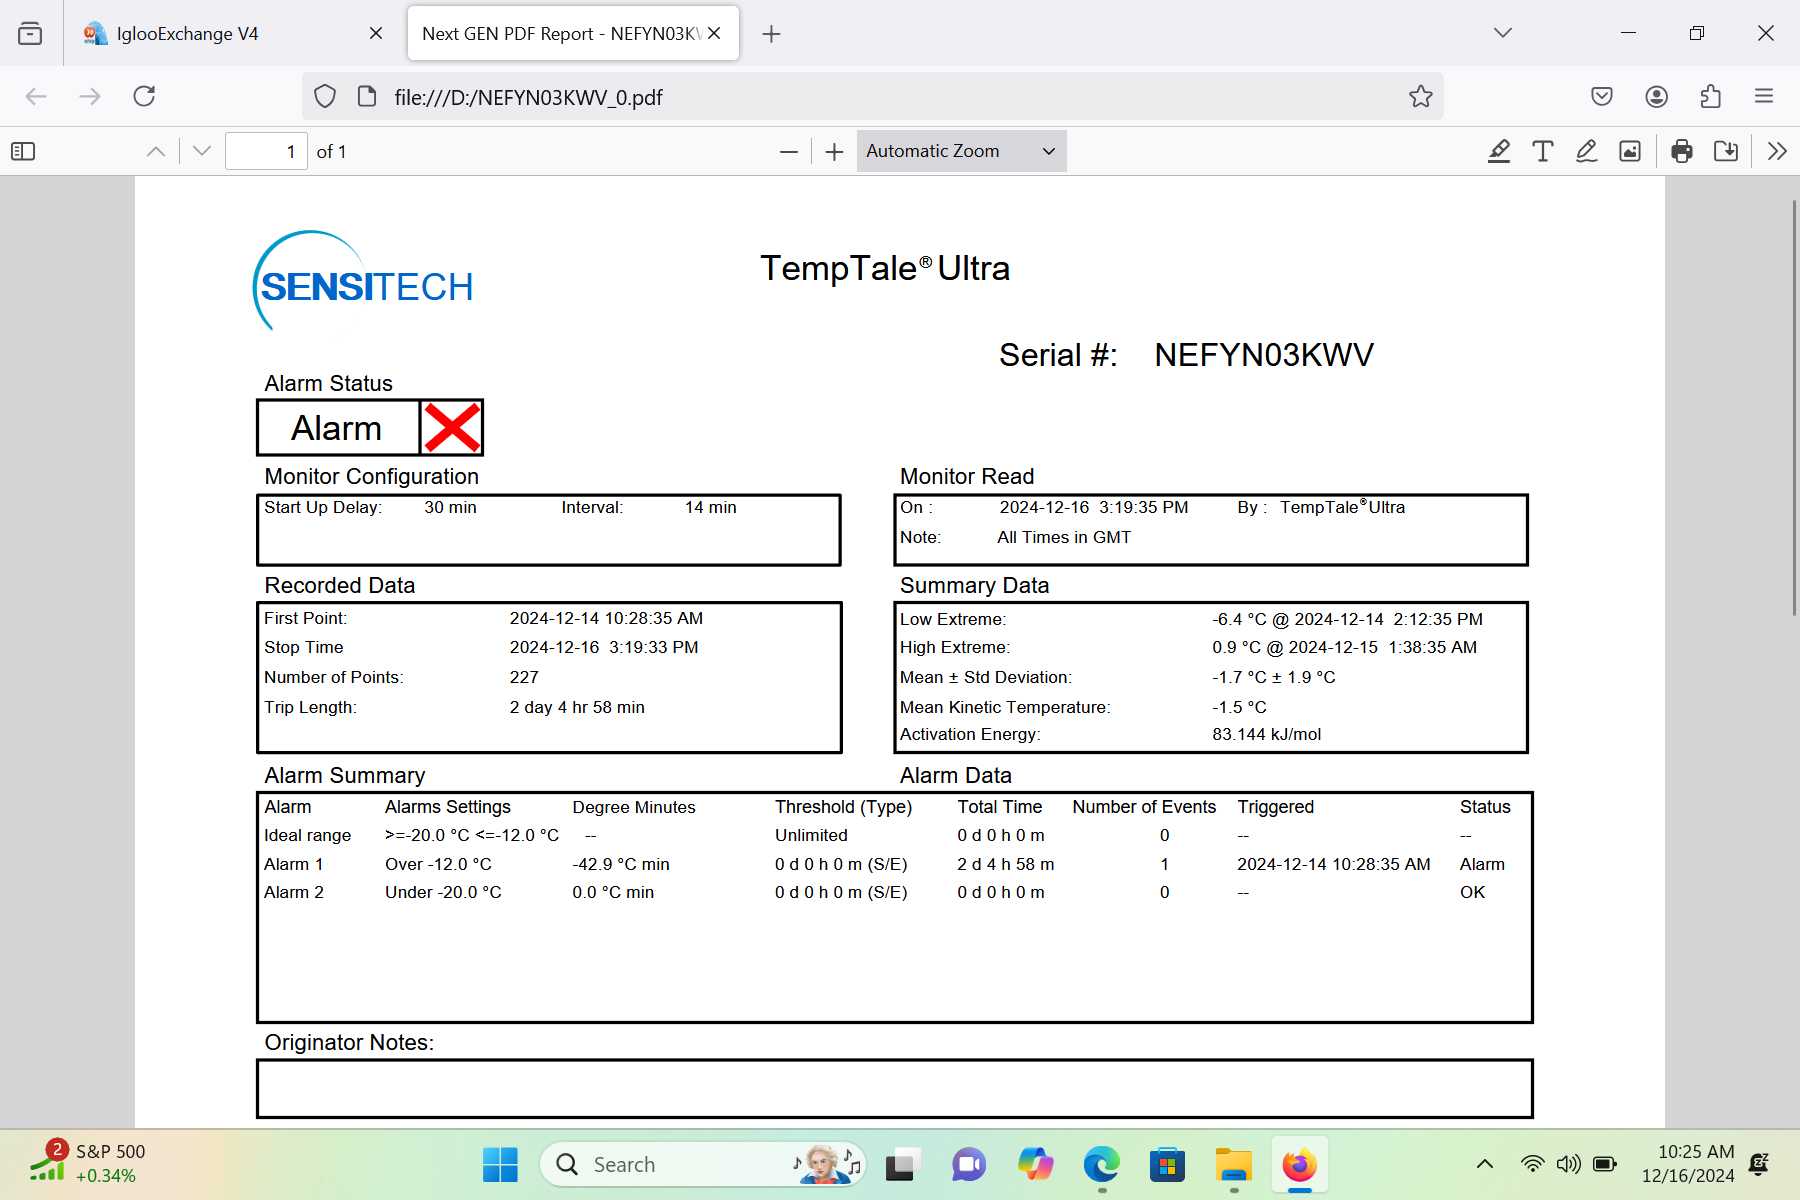Click the Alarm 1 triggered timestamp
Viewport: 1800px width, 1200px height.
tap(1334, 864)
